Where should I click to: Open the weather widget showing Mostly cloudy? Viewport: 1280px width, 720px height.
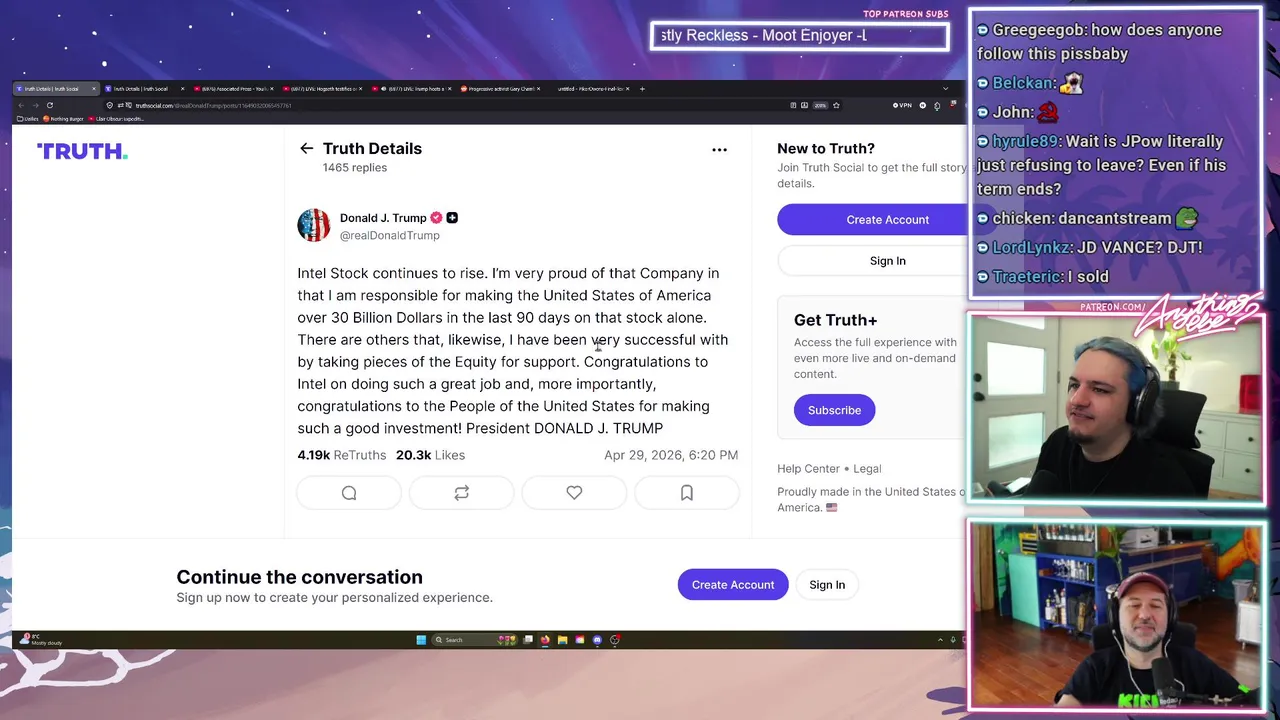[x=40, y=640]
